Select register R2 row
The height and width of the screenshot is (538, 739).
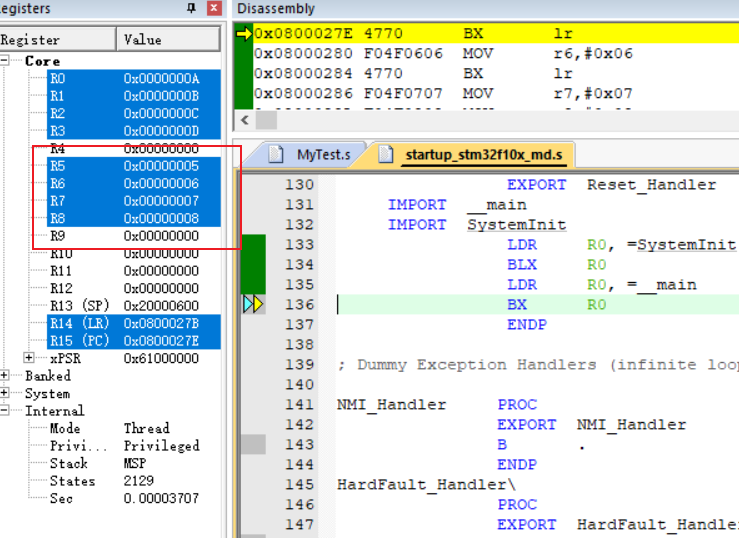[x=134, y=113]
